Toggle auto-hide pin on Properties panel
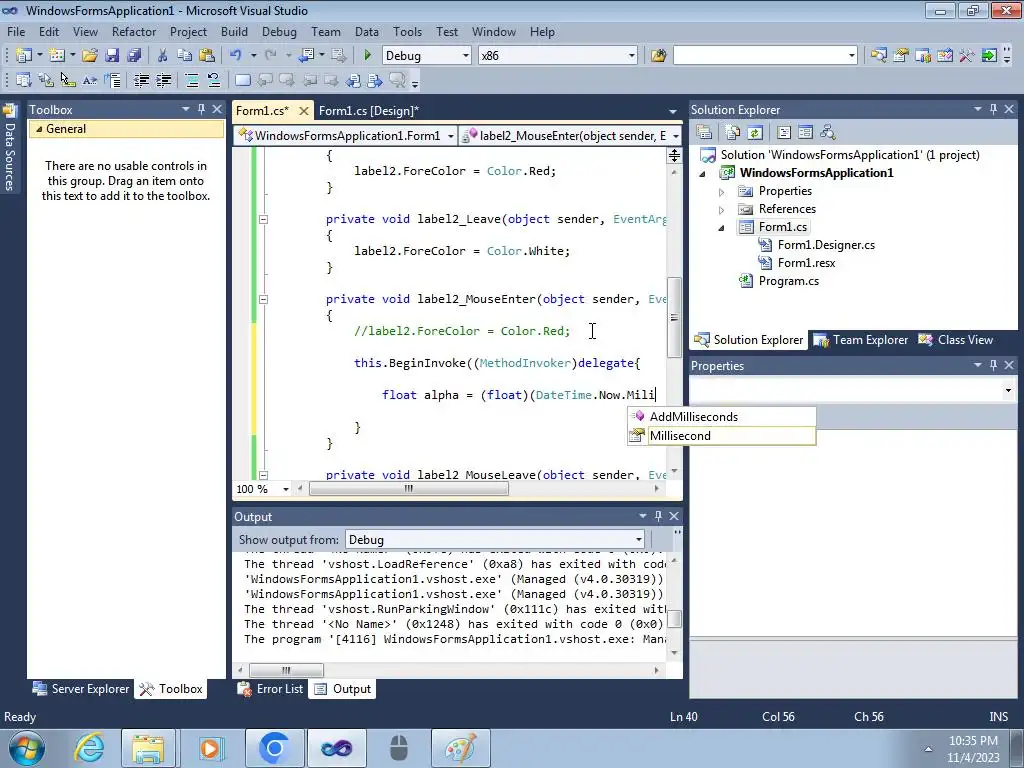 (x=993, y=365)
